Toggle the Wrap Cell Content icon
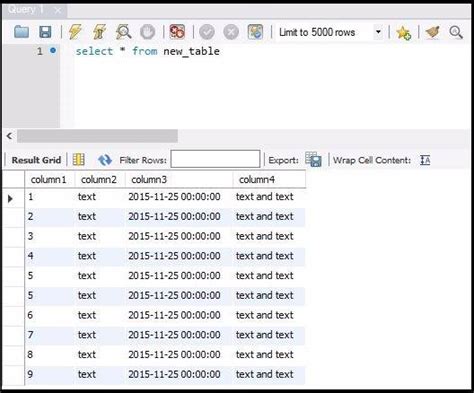The width and height of the screenshot is (474, 393). [x=425, y=160]
